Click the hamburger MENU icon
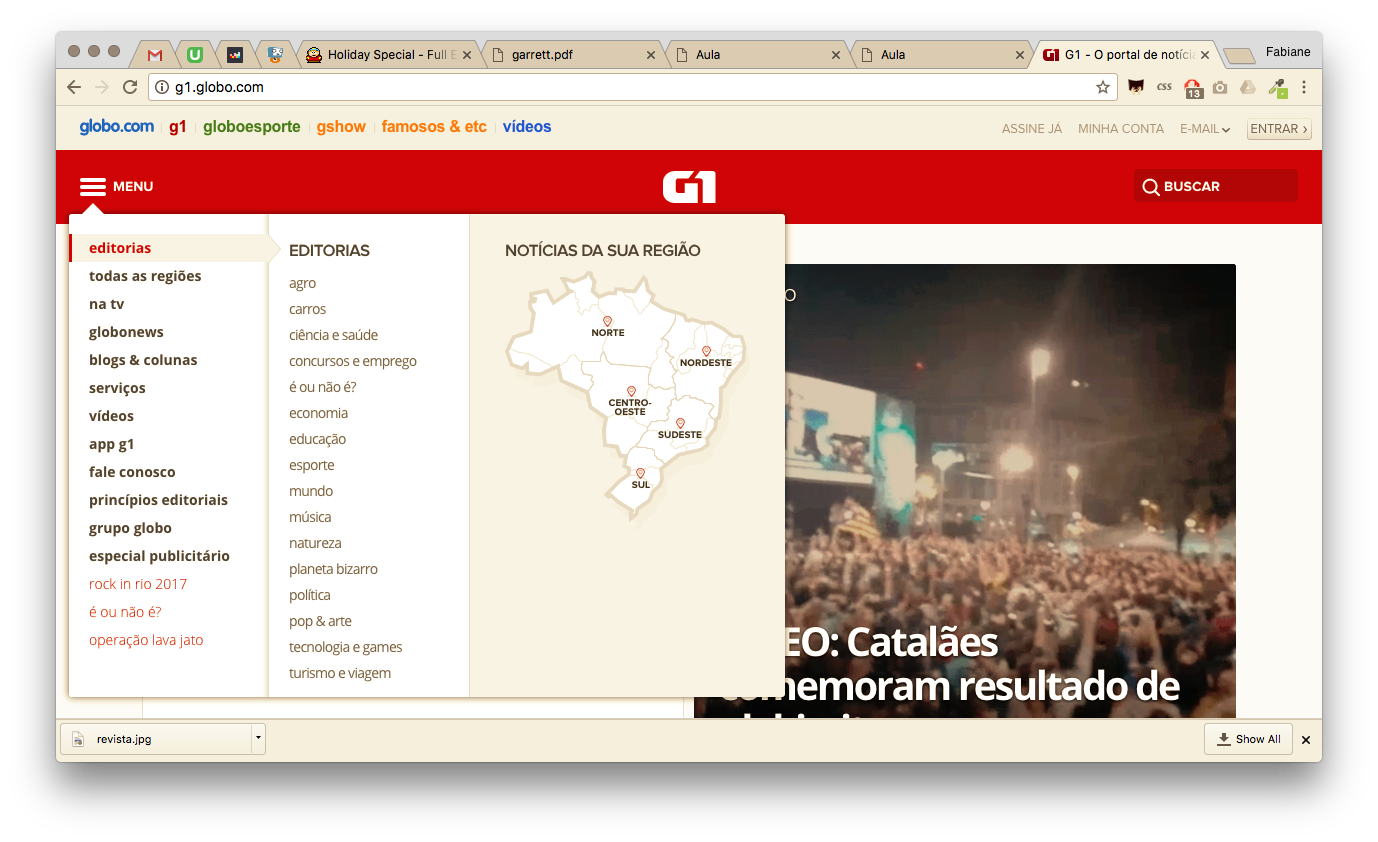This screenshot has width=1378, height=842. point(93,187)
